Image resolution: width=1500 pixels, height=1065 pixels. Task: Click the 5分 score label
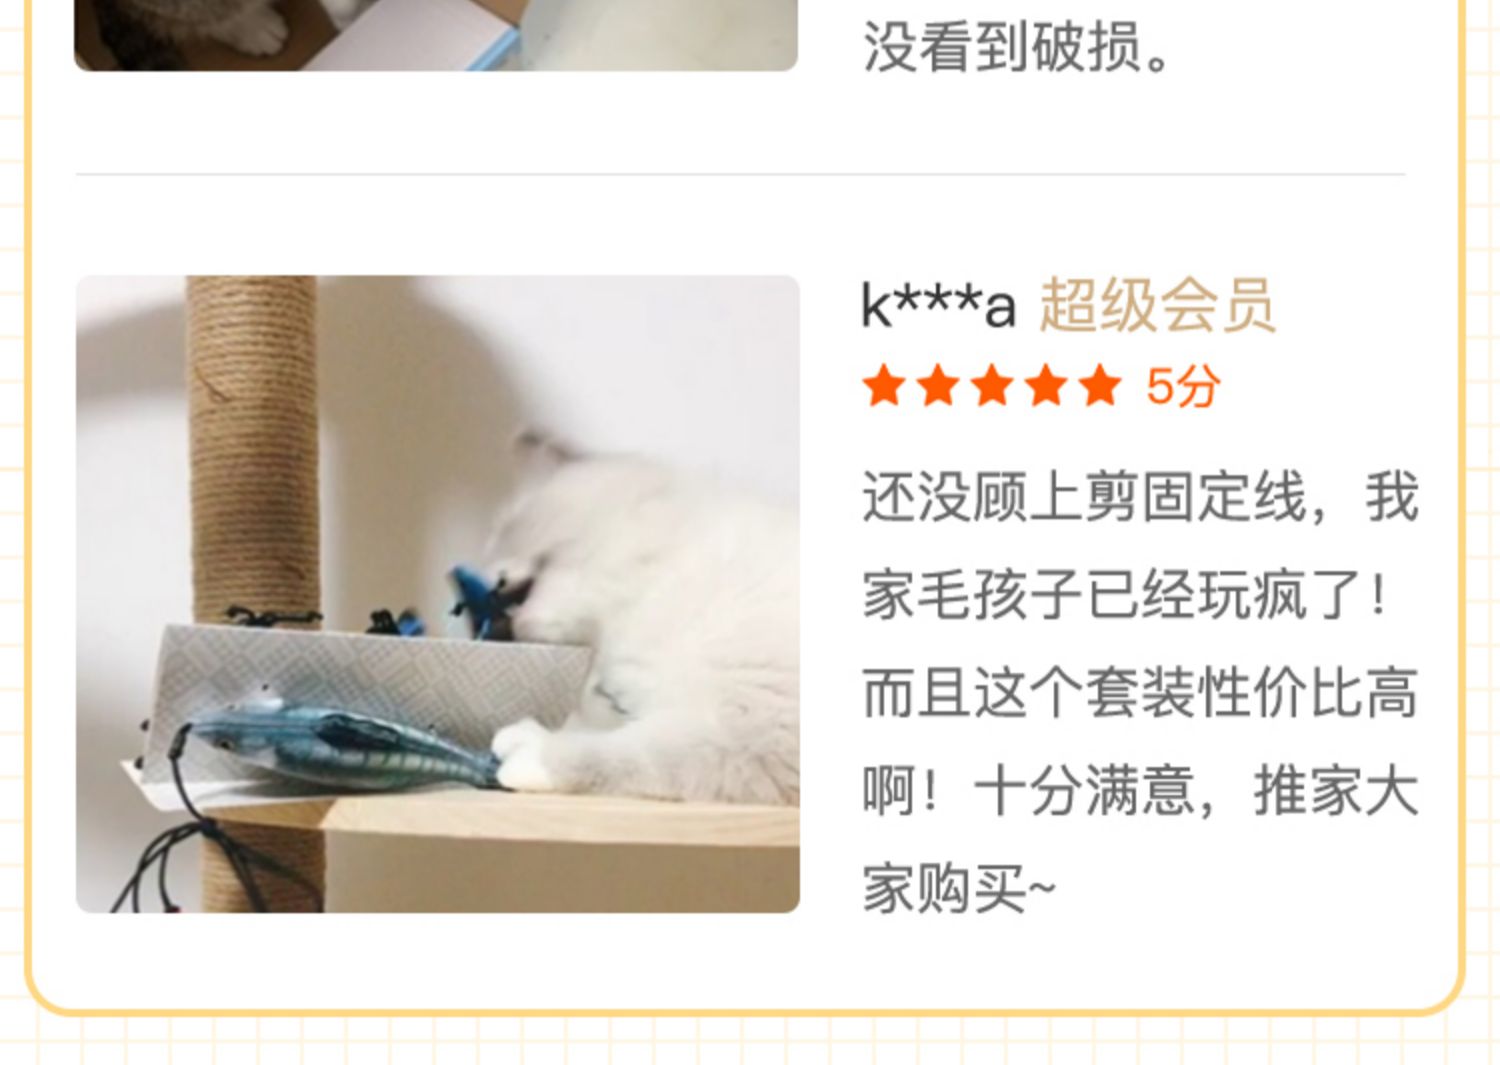point(1183,387)
